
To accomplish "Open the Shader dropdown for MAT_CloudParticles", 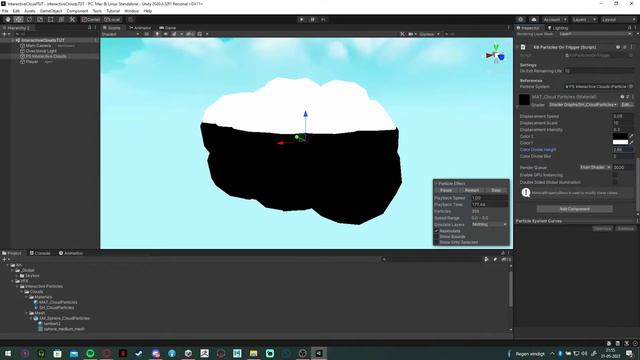I will coord(583,105).
